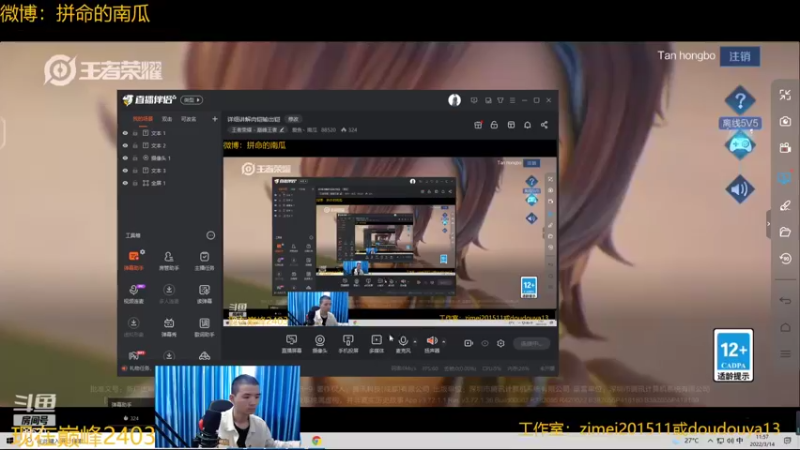The height and width of the screenshot is (450, 800).
Task: Open the 主播任务 streamer tasks tool
Action: coord(204,260)
